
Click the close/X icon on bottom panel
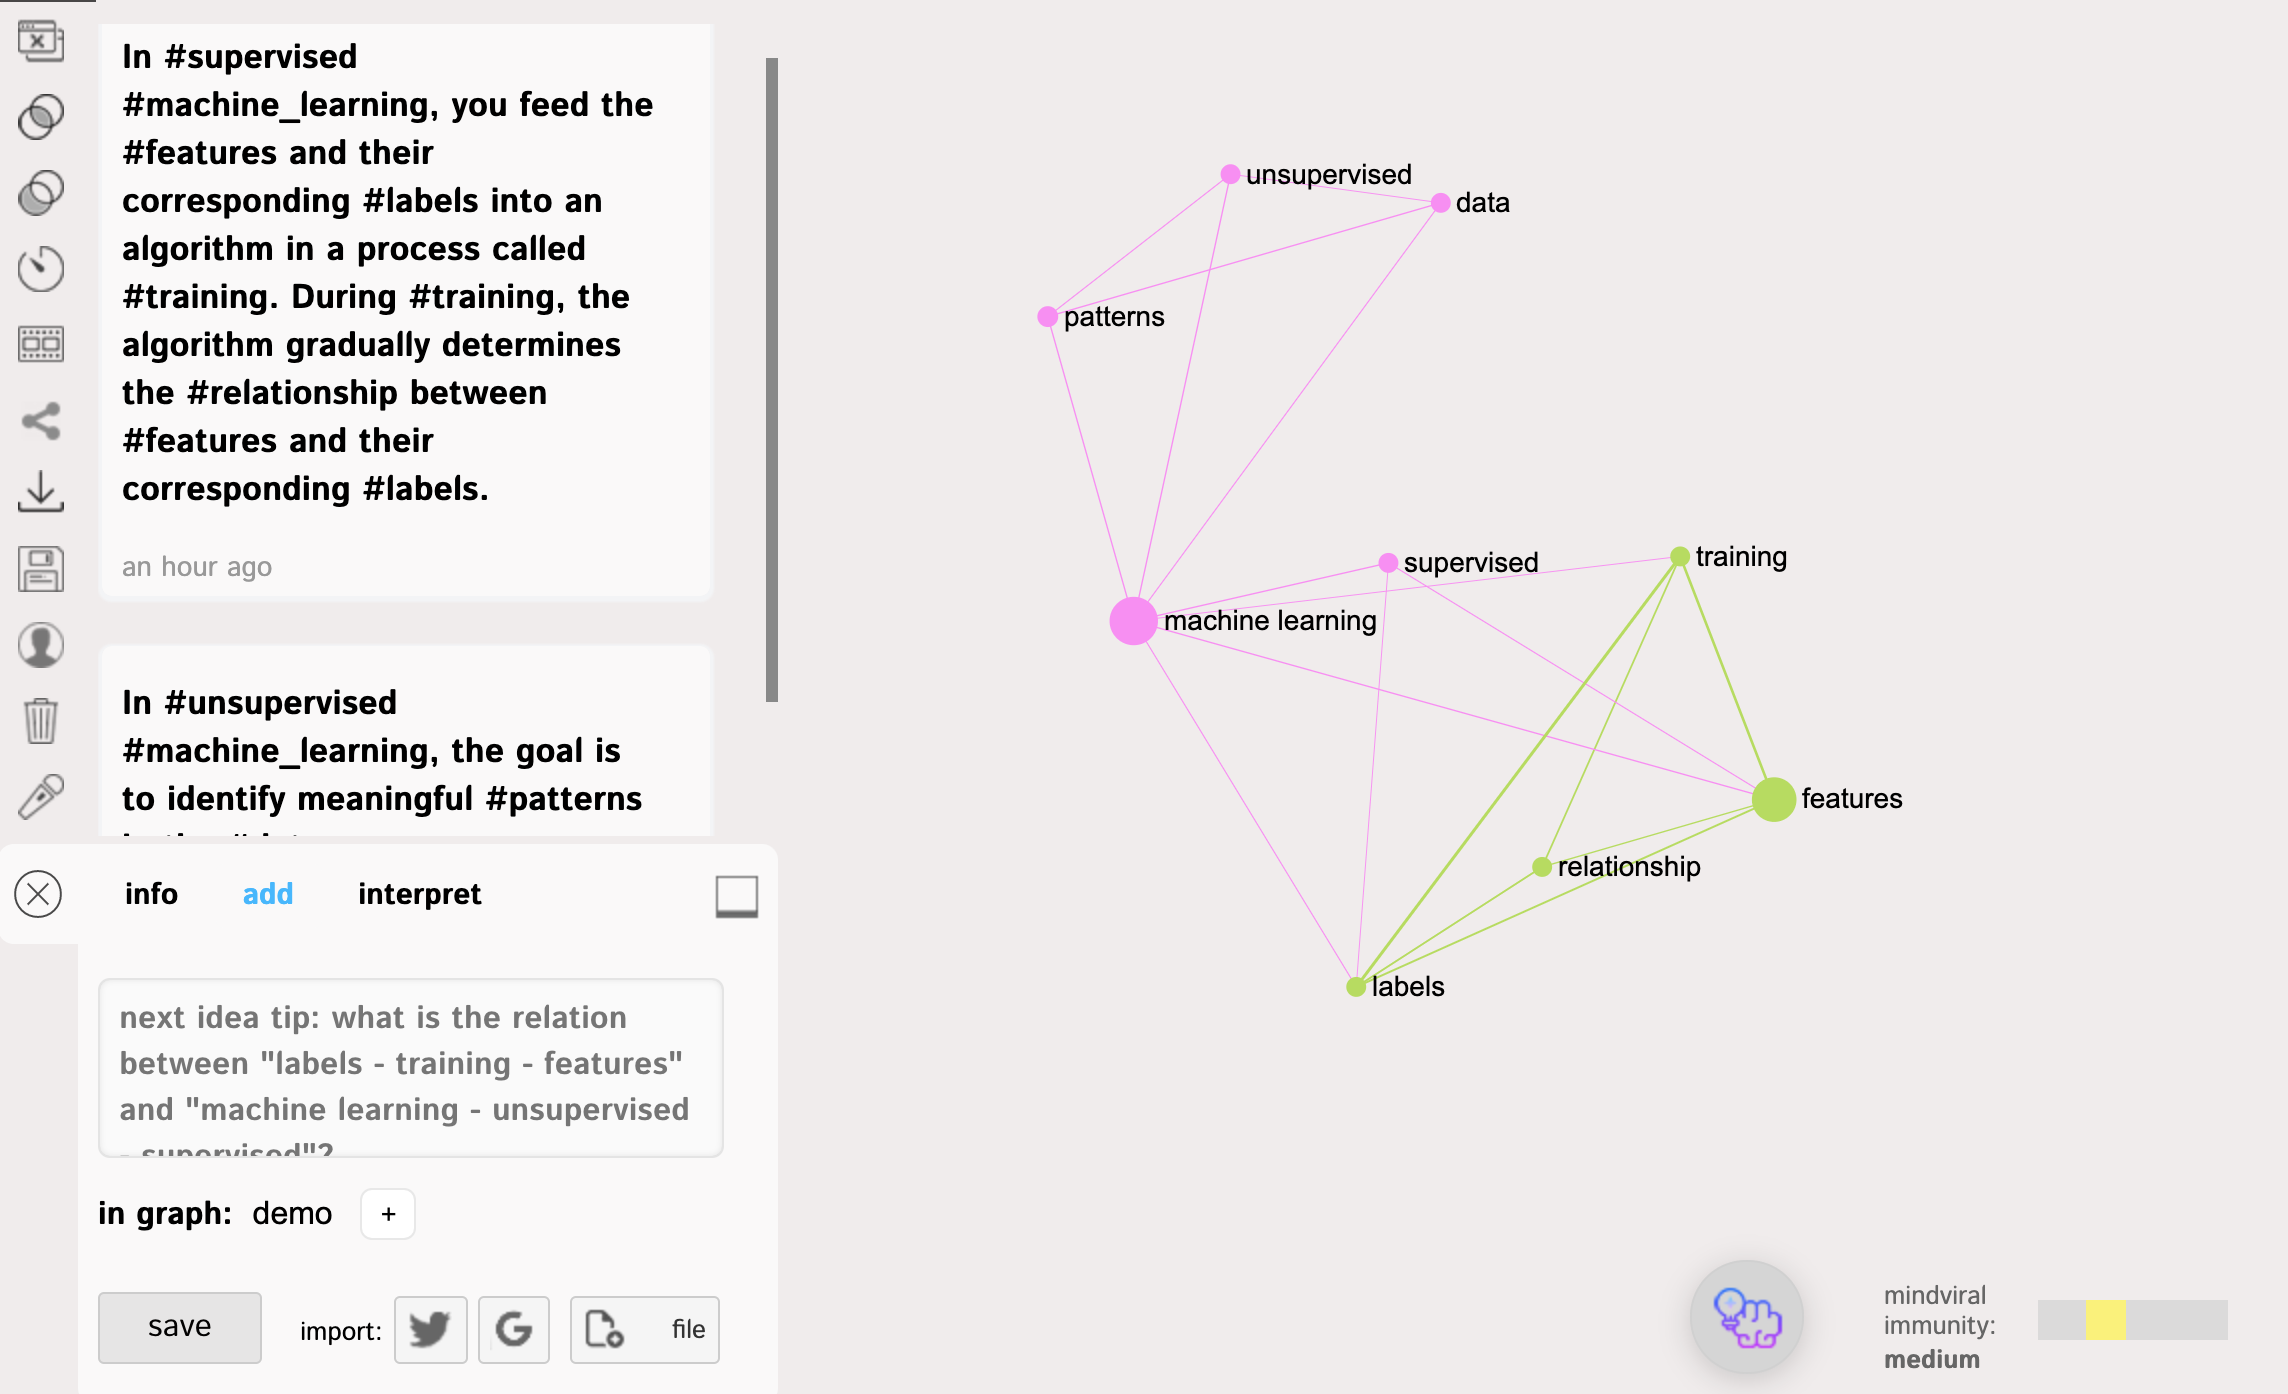[38, 892]
